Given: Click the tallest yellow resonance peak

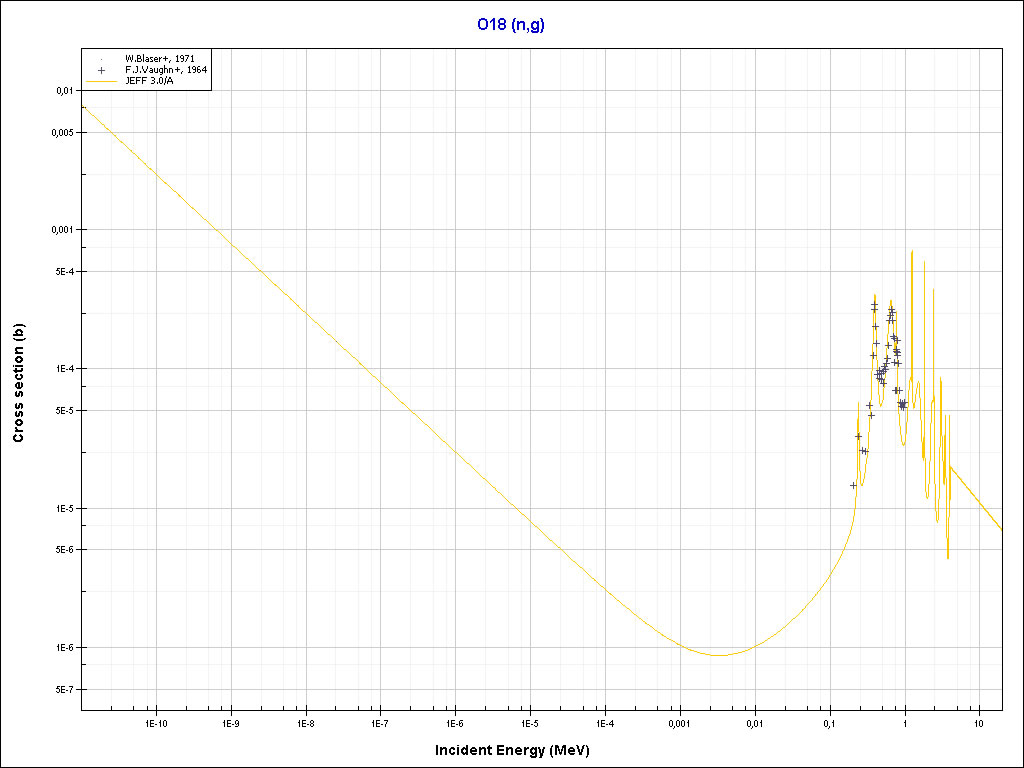Looking at the screenshot, I should click(911, 251).
